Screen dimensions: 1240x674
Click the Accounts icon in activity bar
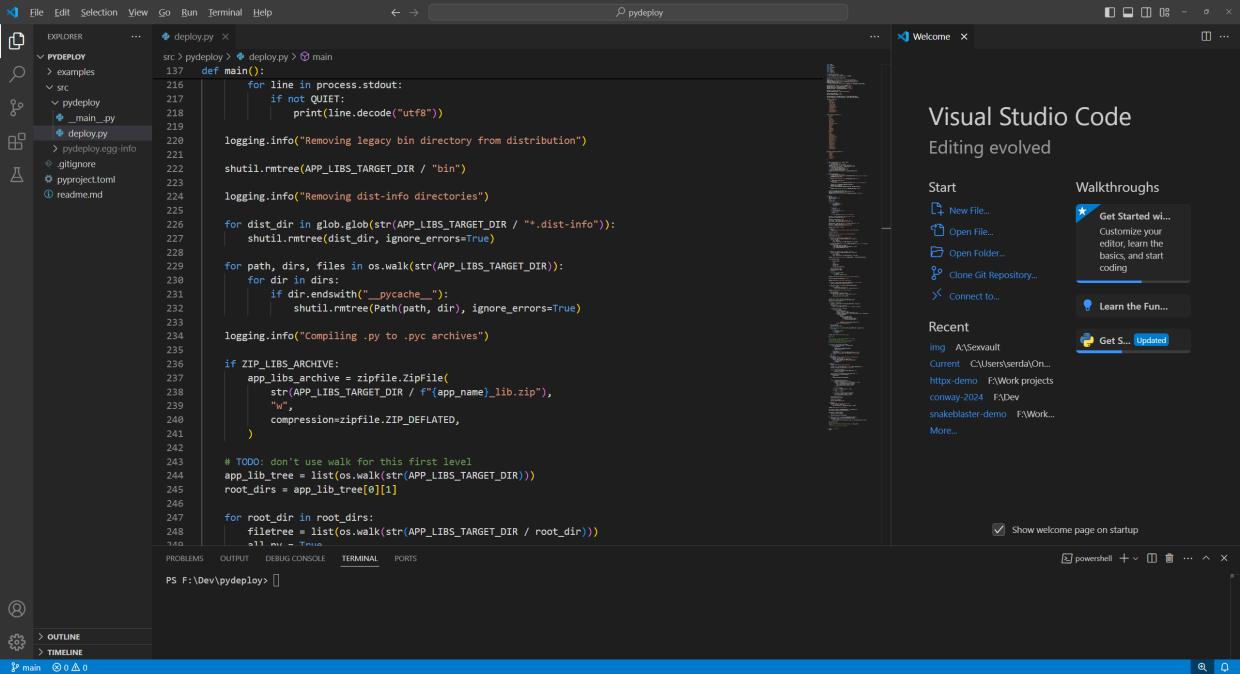pyautogui.click(x=17, y=609)
